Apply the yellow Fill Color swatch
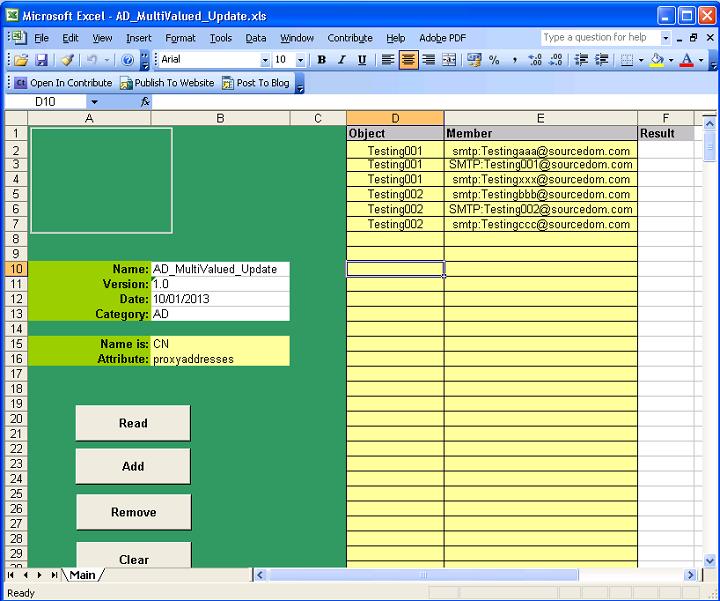 (656, 60)
